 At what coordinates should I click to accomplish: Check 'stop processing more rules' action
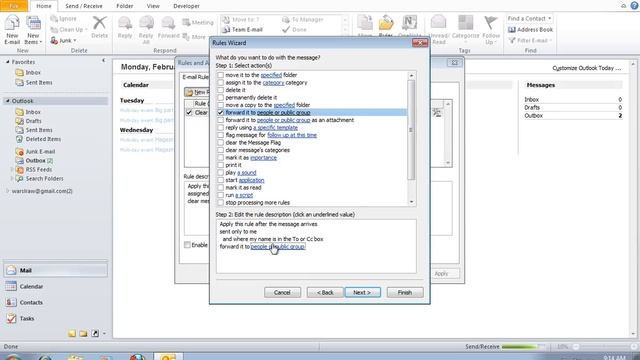click(x=220, y=202)
